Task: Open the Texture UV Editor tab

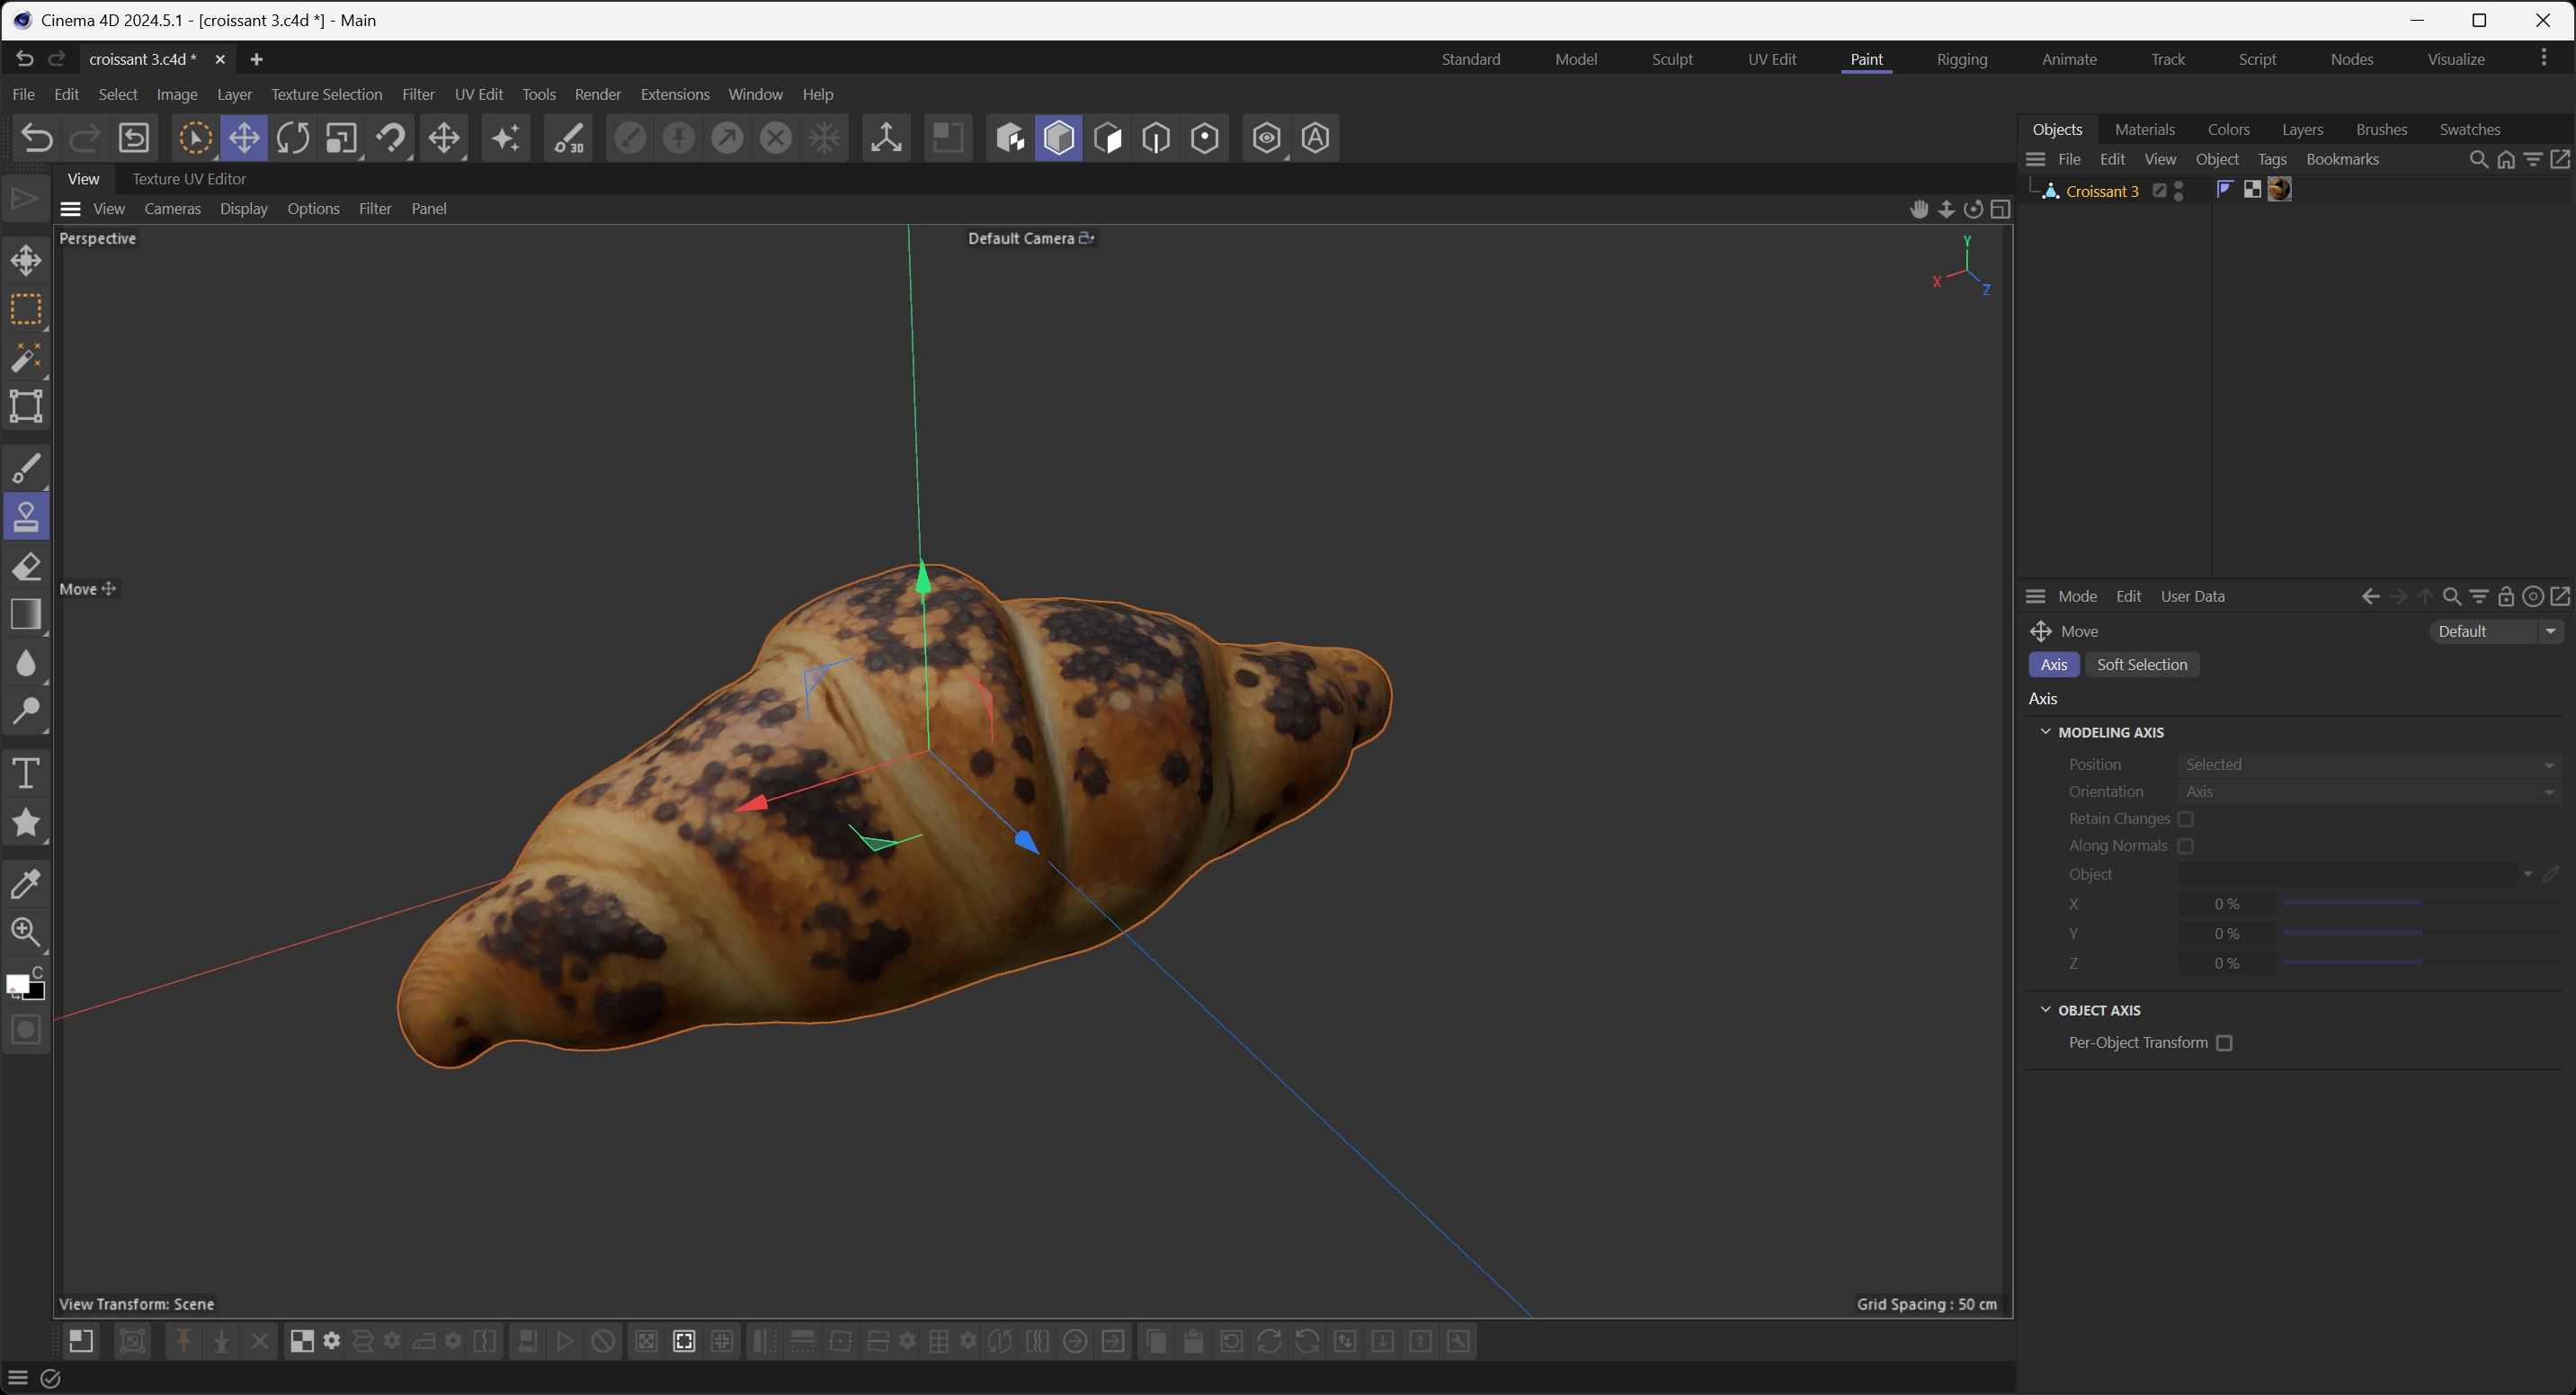Action: coord(189,179)
